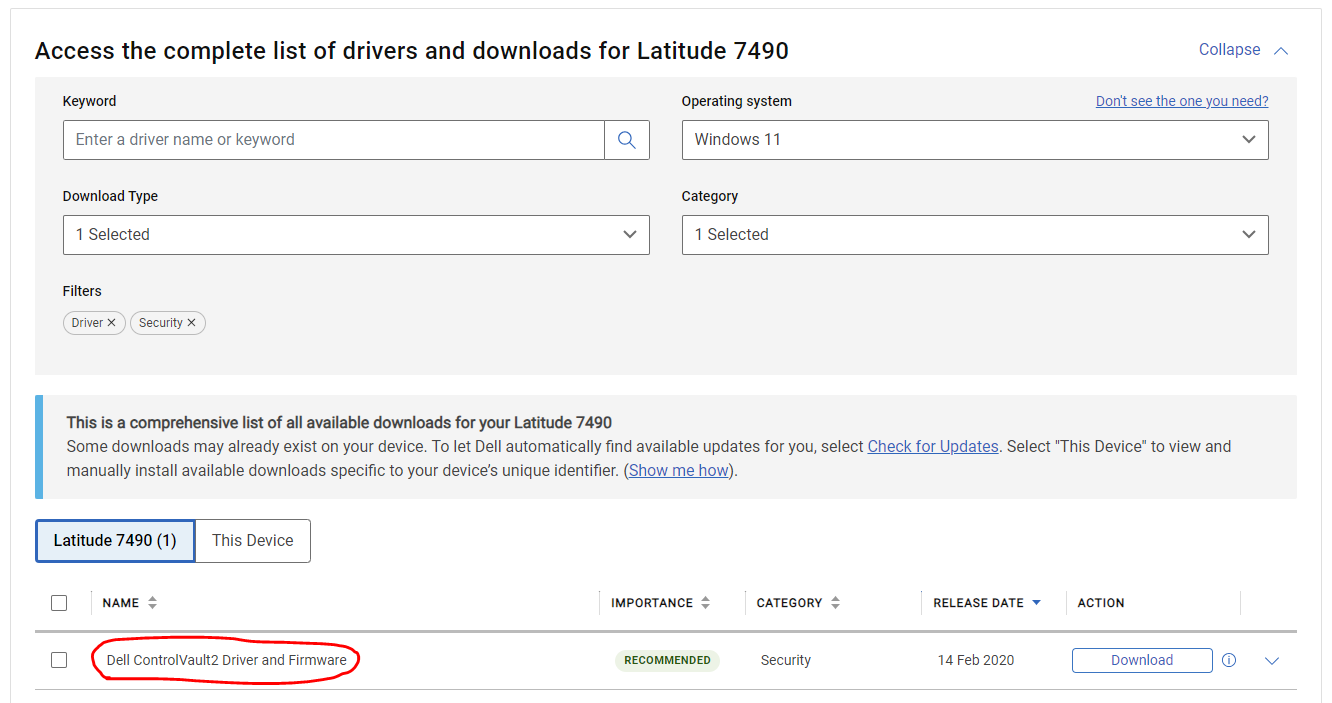
Task: Click the info icon next to Download
Action: (1229, 660)
